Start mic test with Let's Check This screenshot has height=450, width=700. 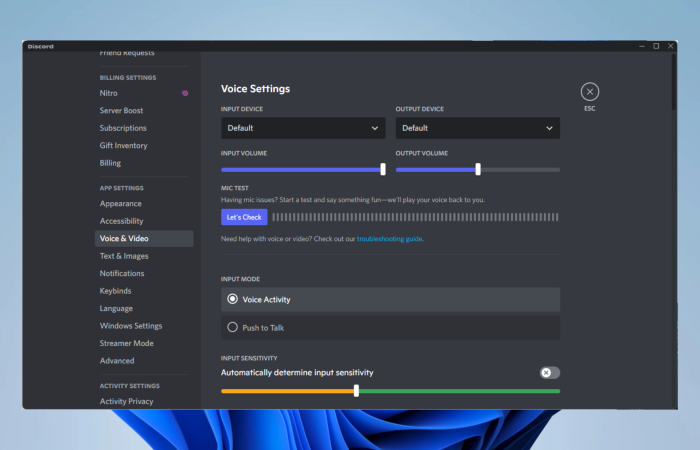pyautogui.click(x=244, y=217)
